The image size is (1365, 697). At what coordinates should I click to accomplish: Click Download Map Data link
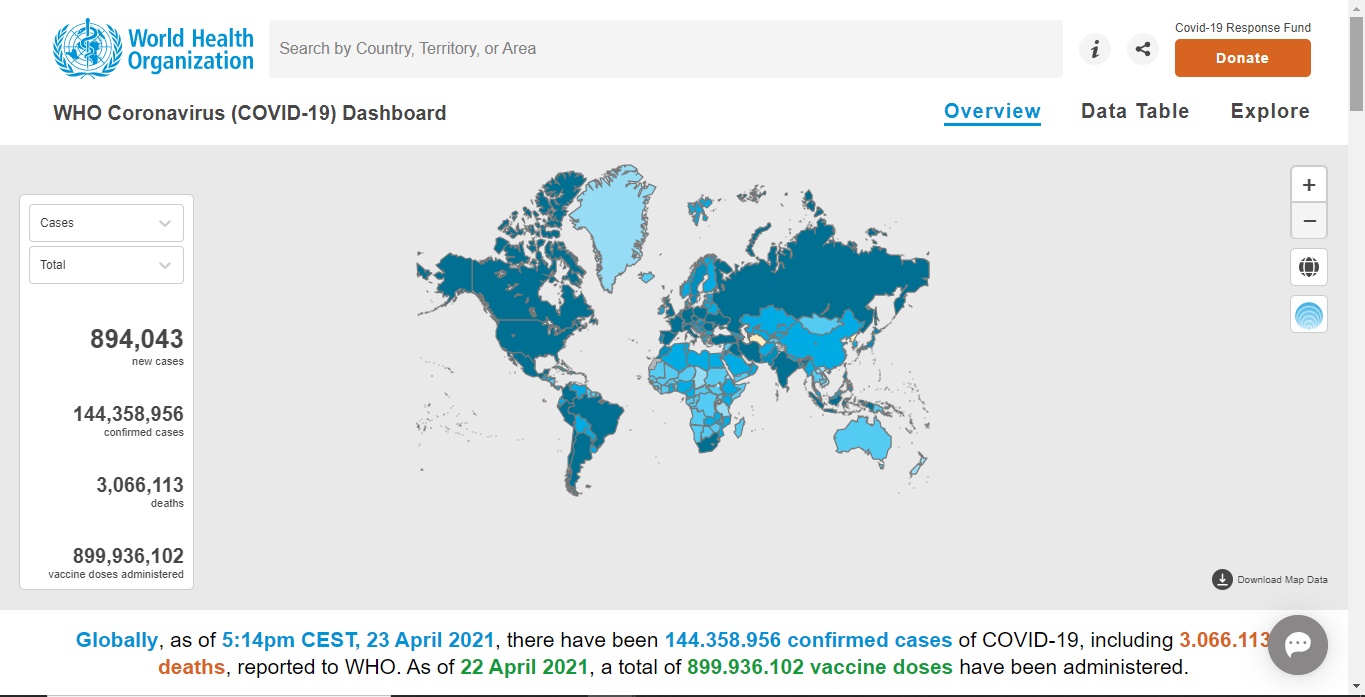(1282, 580)
